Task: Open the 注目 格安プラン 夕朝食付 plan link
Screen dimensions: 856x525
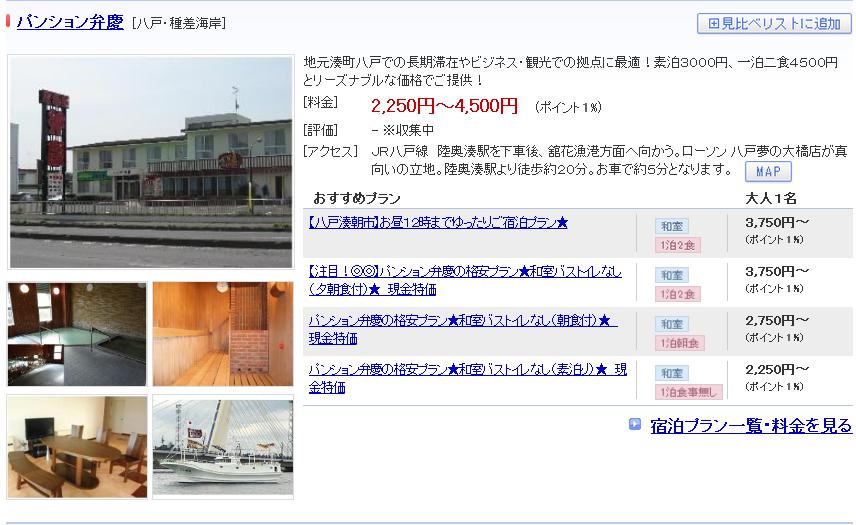Action: (465, 280)
